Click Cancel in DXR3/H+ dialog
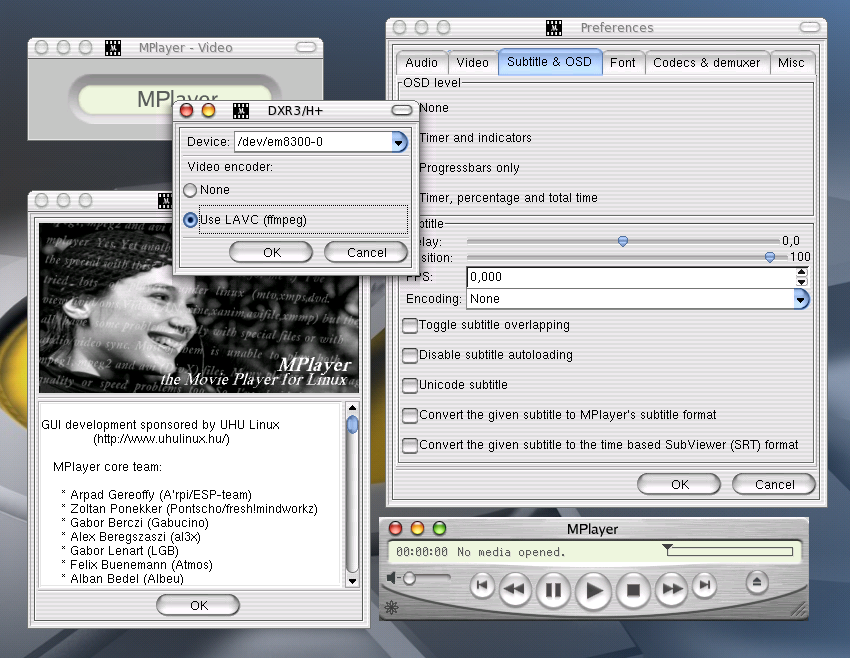The image size is (850, 658). (366, 253)
